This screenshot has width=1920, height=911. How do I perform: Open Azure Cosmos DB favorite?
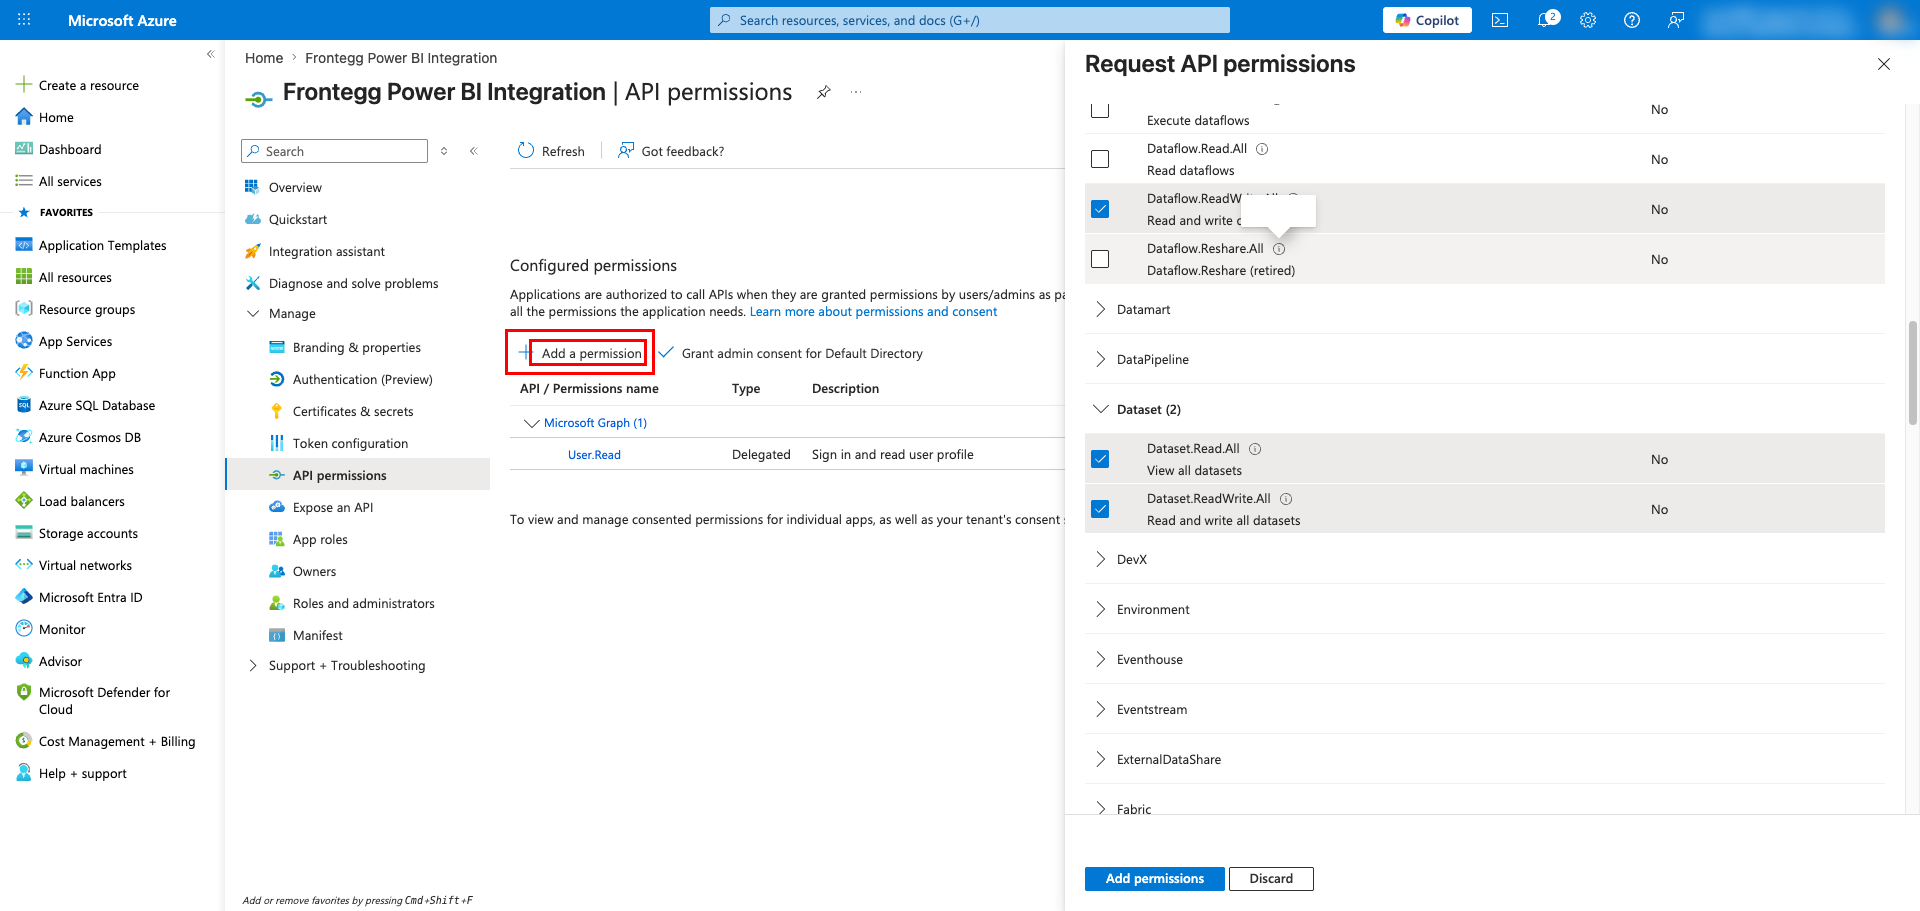coord(90,437)
